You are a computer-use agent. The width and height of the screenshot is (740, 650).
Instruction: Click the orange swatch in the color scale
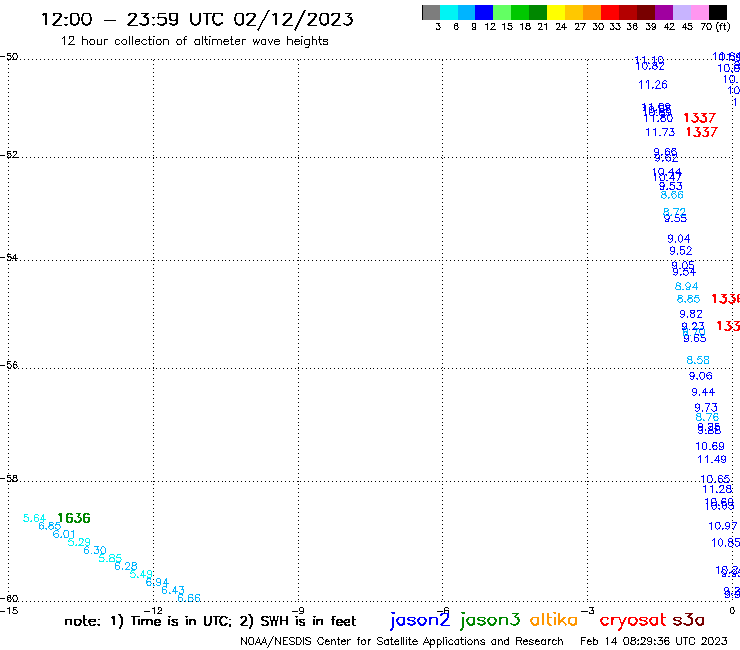(592, 12)
